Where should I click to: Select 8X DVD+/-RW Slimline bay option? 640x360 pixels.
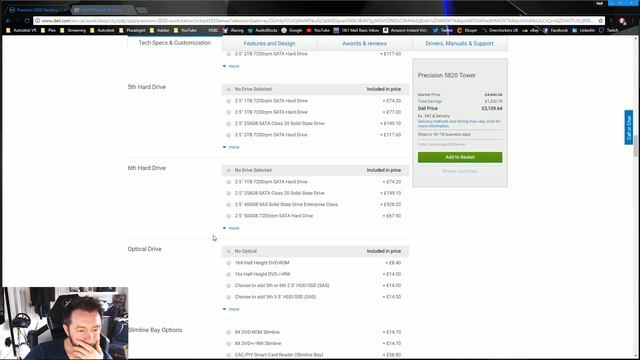(x=229, y=344)
